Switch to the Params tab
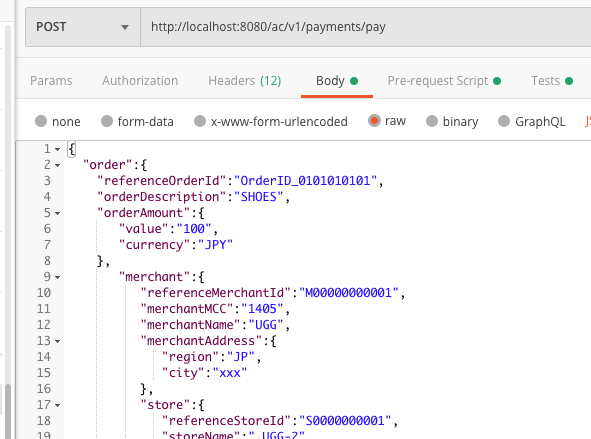The height and width of the screenshot is (439, 591). pyautogui.click(x=51, y=81)
